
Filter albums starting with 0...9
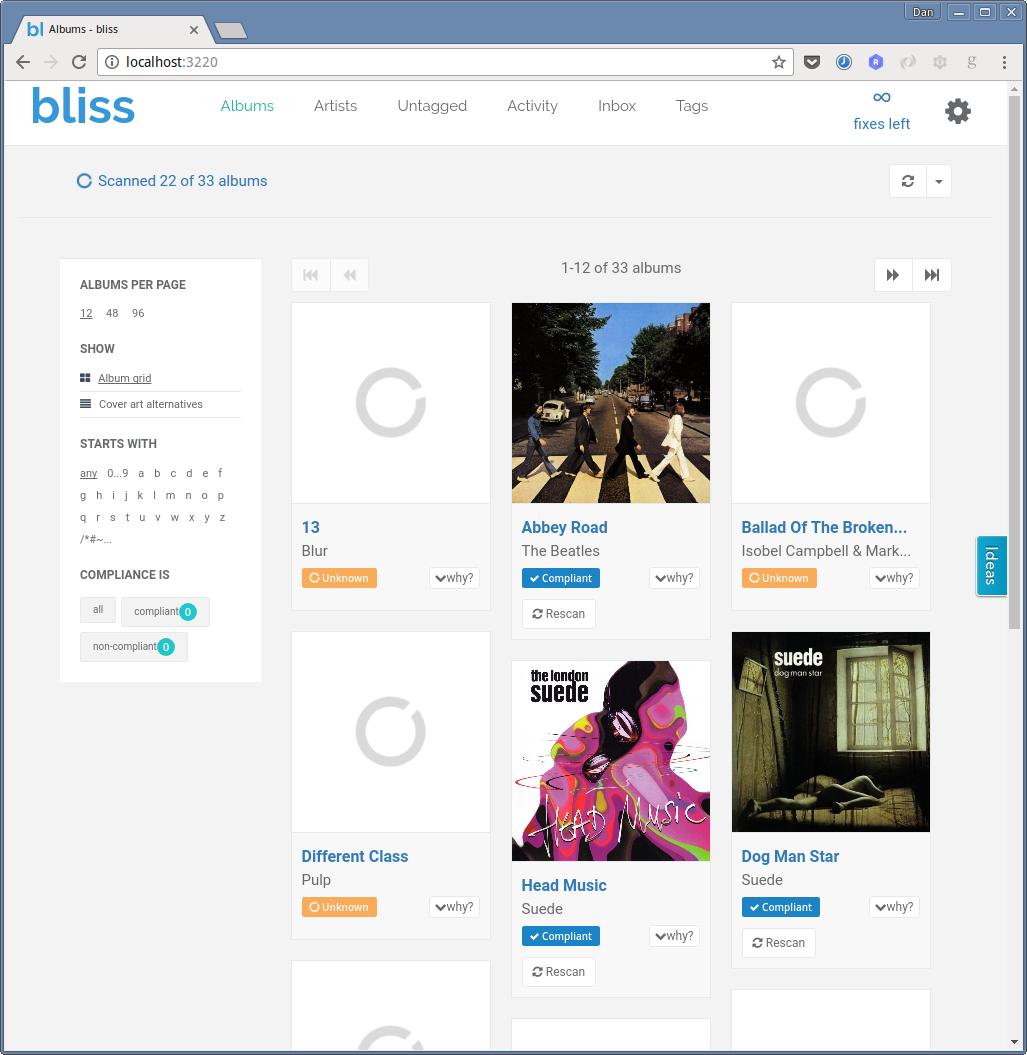tap(118, 474)
